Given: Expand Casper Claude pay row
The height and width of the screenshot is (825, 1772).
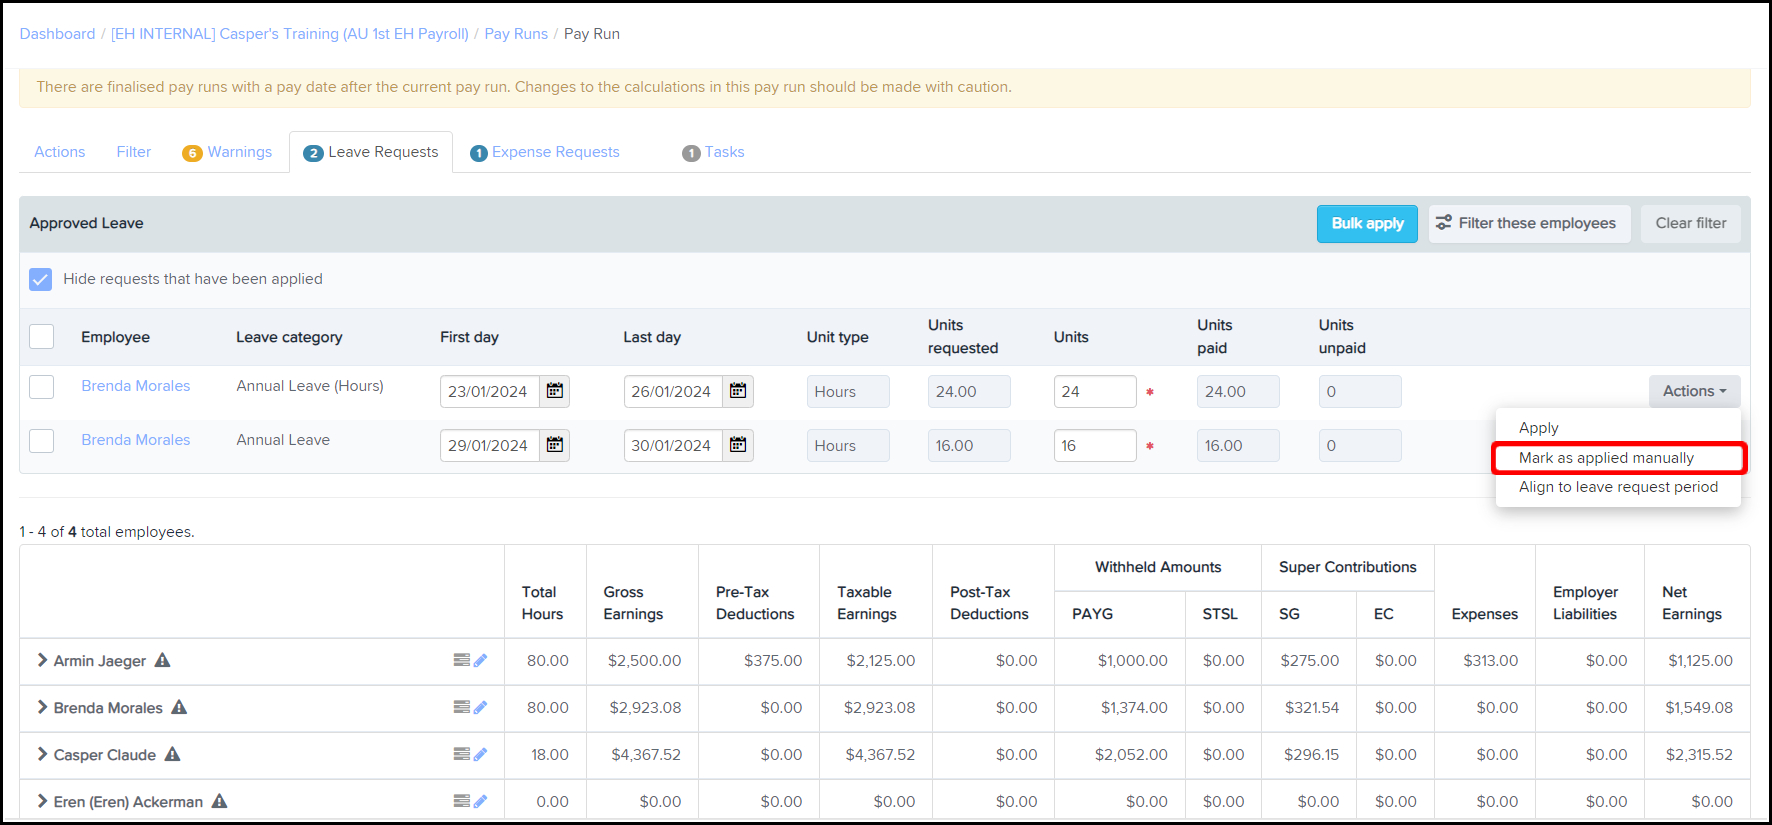Looking at the screenshot, I should (x=42, y=754).
